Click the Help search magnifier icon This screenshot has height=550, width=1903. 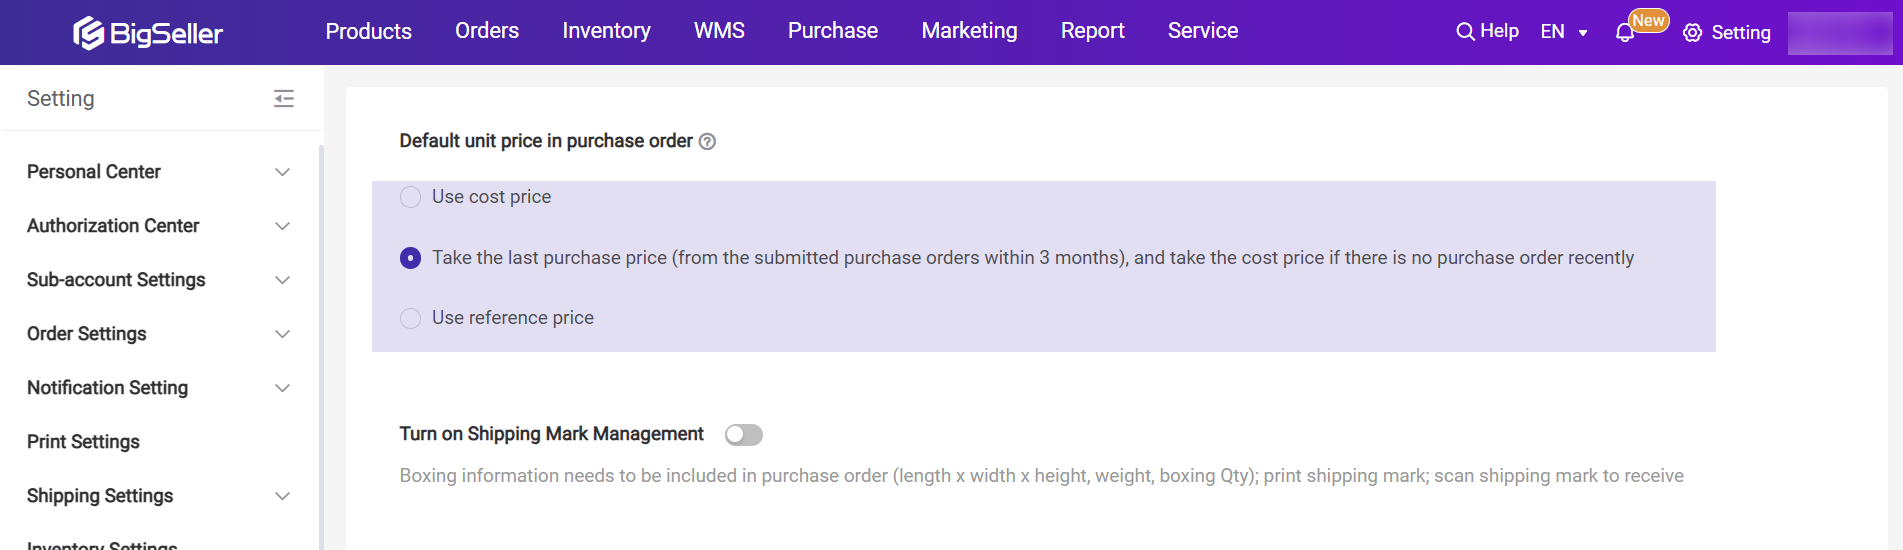[1465, 32]
